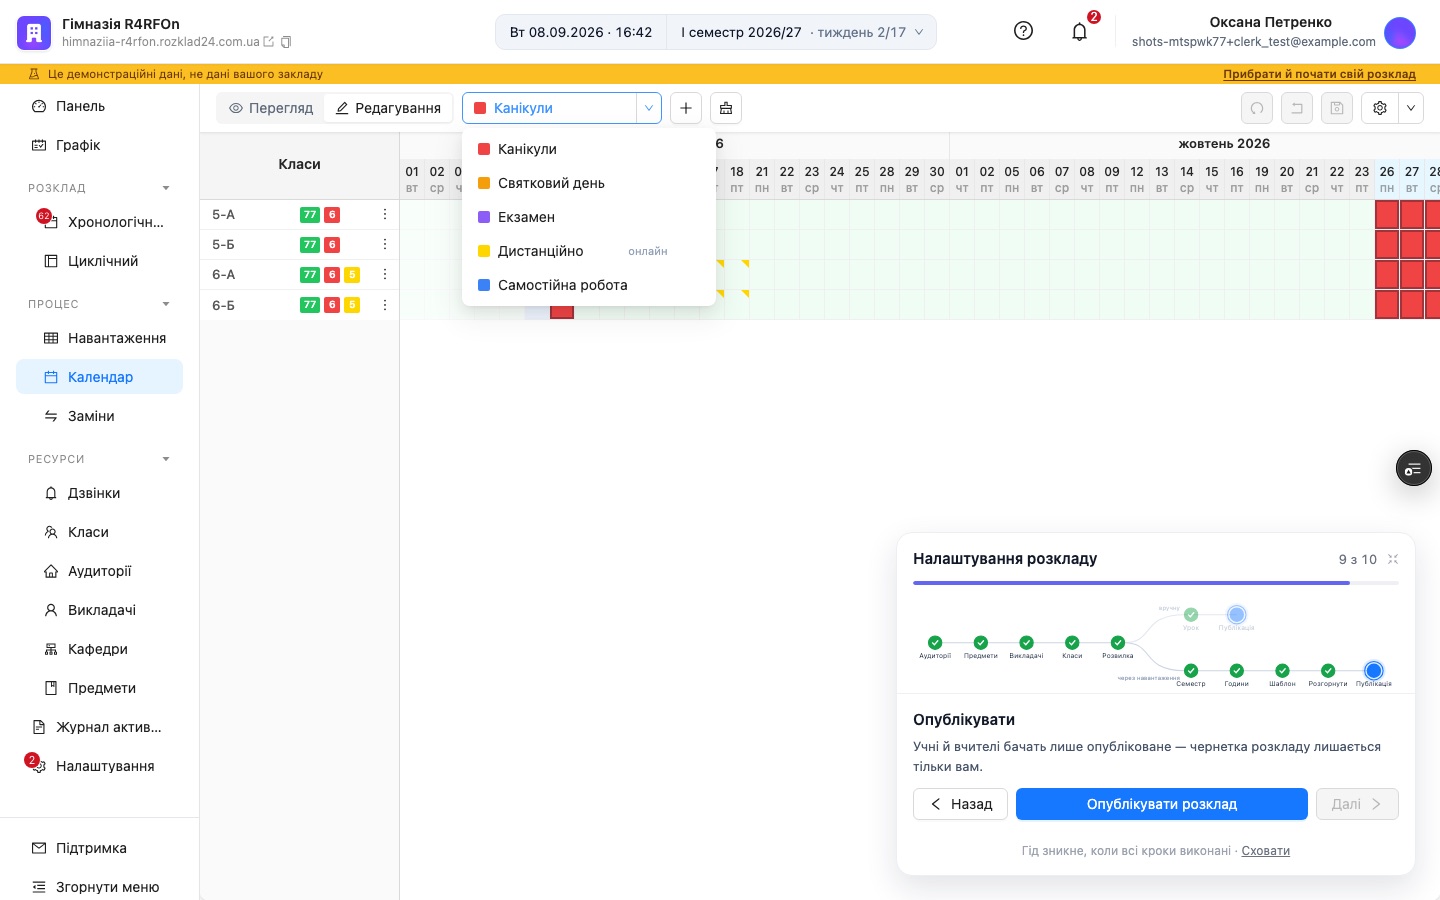Click the plus add button in toolbar
The image size is (1440, 900).
click(686, 108)
